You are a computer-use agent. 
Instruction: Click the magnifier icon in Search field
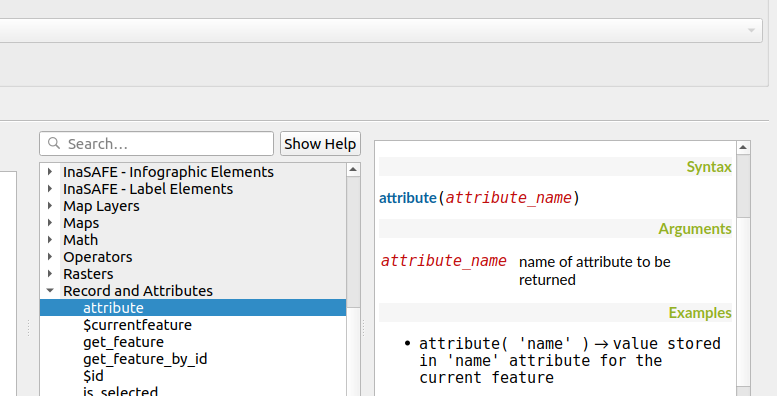point(54,143)
